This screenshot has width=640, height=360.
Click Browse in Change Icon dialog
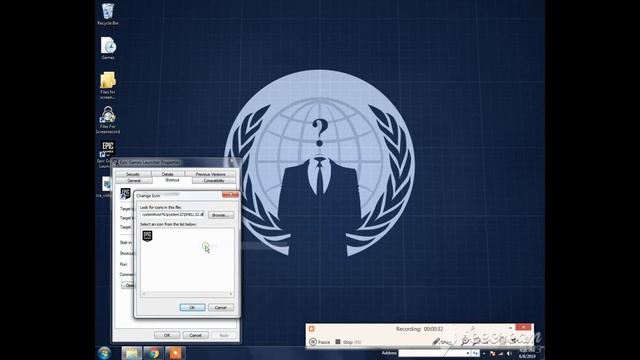pos(220,215)
